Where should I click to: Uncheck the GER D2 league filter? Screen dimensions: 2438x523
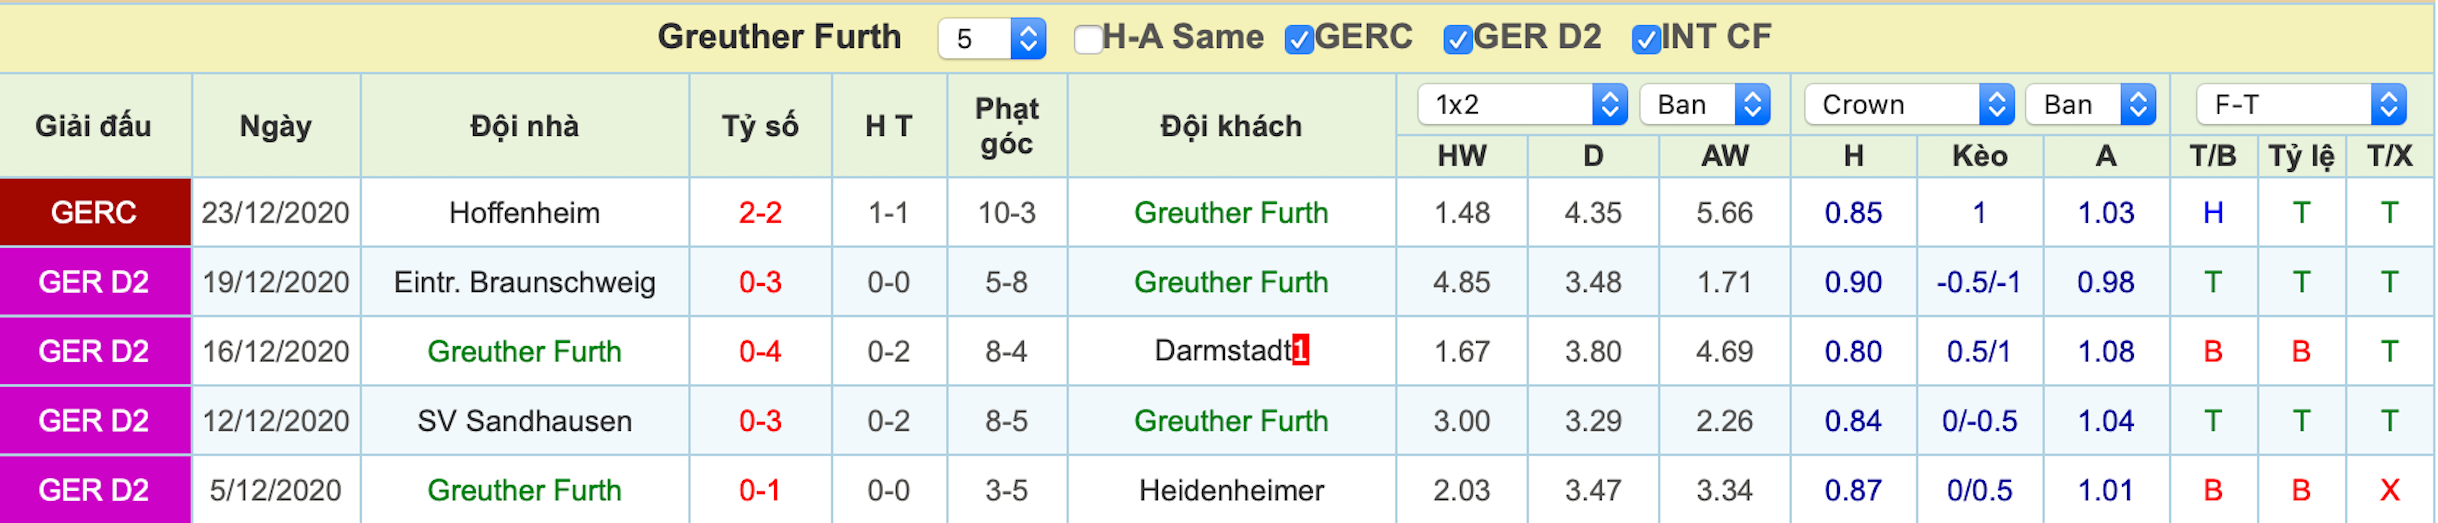[1458, 39]
